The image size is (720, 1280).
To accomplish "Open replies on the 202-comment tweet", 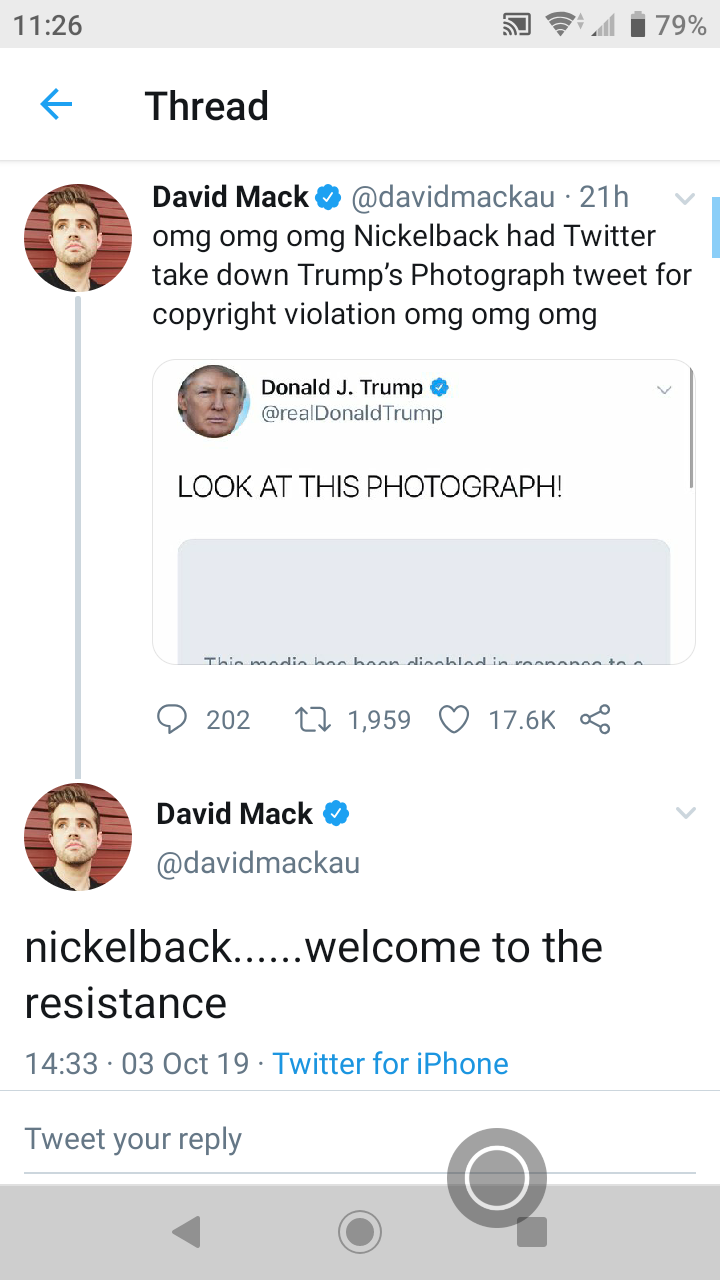I will (x=174, y=720).
